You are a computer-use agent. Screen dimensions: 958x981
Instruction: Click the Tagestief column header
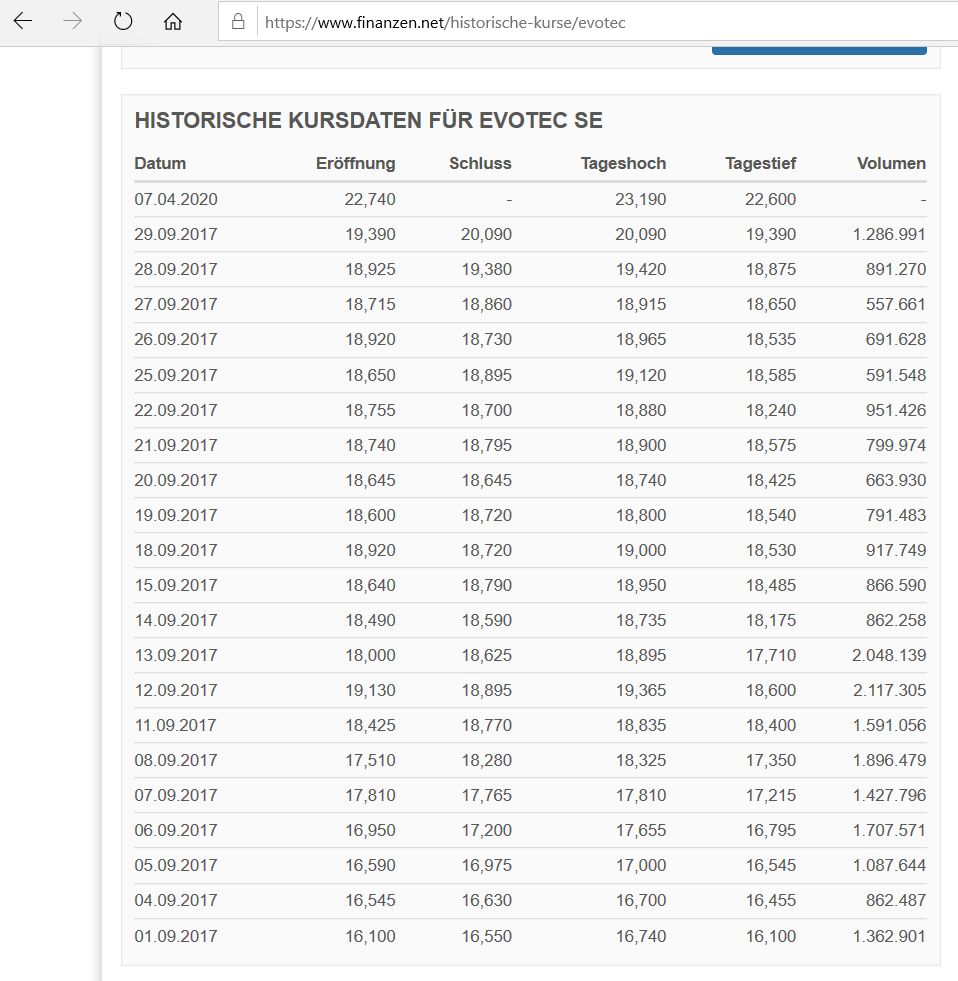(760, 163)
